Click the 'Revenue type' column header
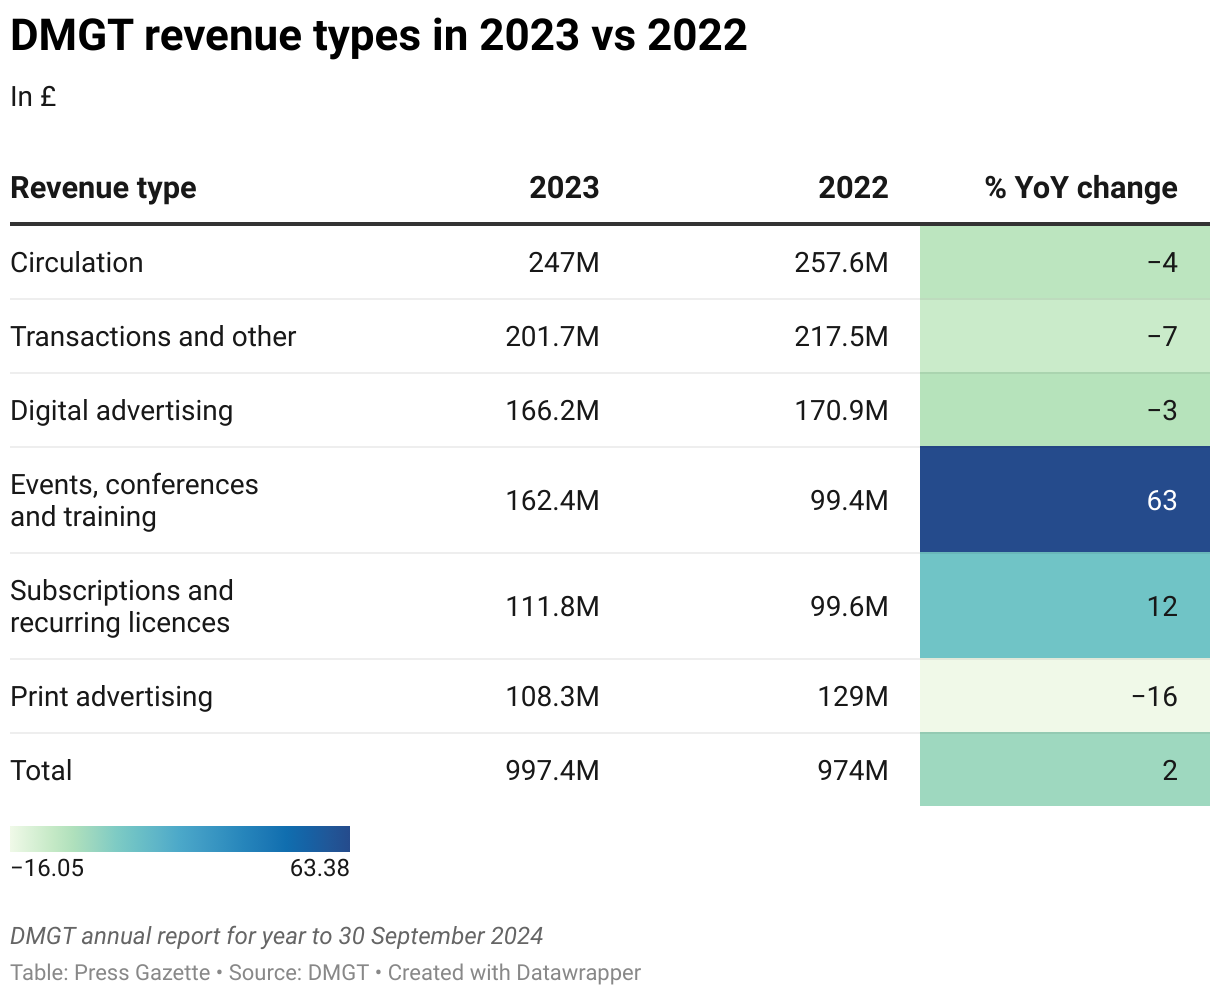Screen dimensions: 1220x996 (x=103, y=188)
